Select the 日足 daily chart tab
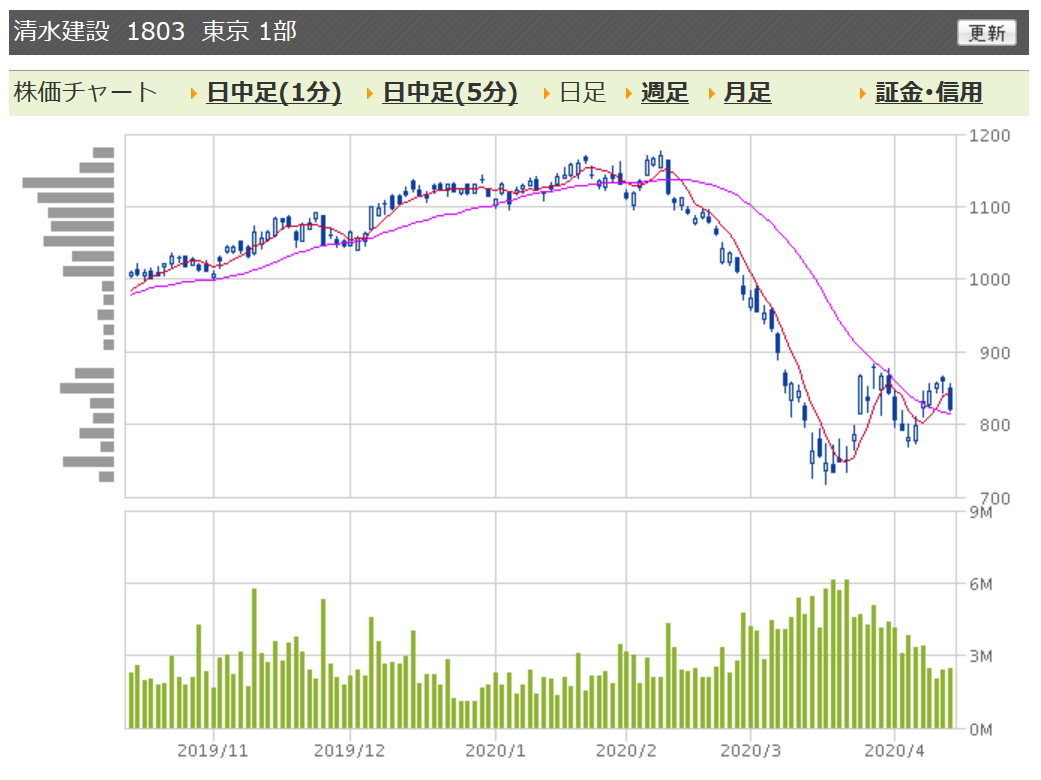This screenshot has height=780, width=1041. pyautogui.click(x=582, y=92)
